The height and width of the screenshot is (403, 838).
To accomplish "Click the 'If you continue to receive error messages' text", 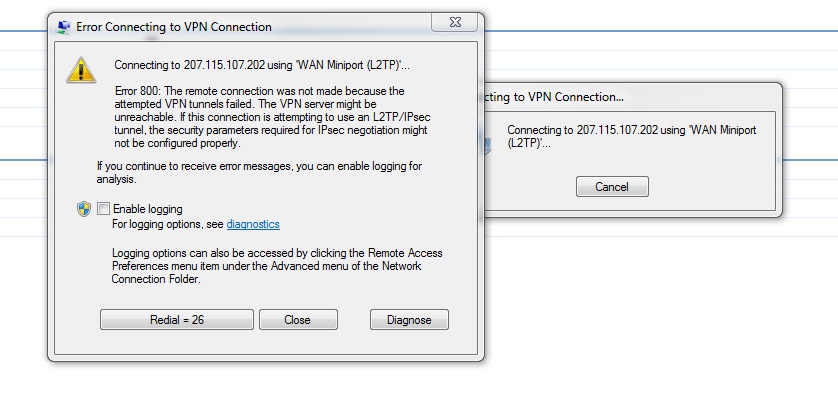I will coord(259,173).
